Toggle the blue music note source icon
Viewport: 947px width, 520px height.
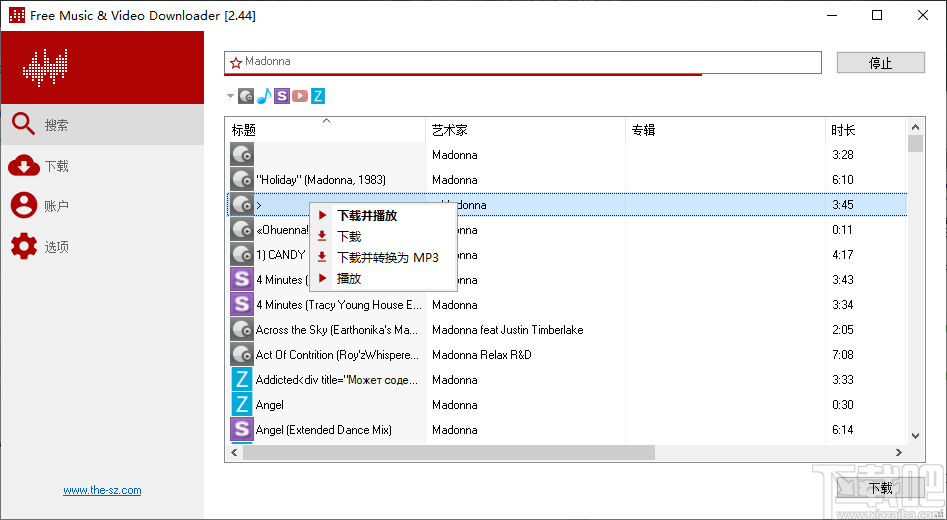point(264,95)
